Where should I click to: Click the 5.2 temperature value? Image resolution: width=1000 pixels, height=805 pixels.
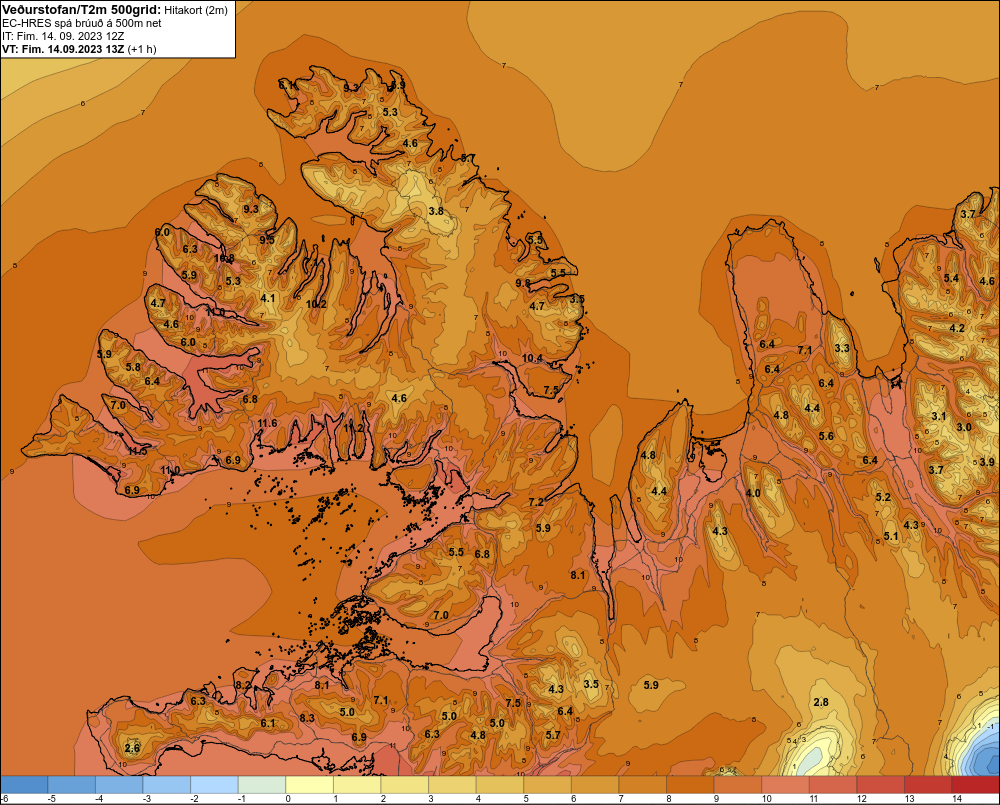(883, 497)
